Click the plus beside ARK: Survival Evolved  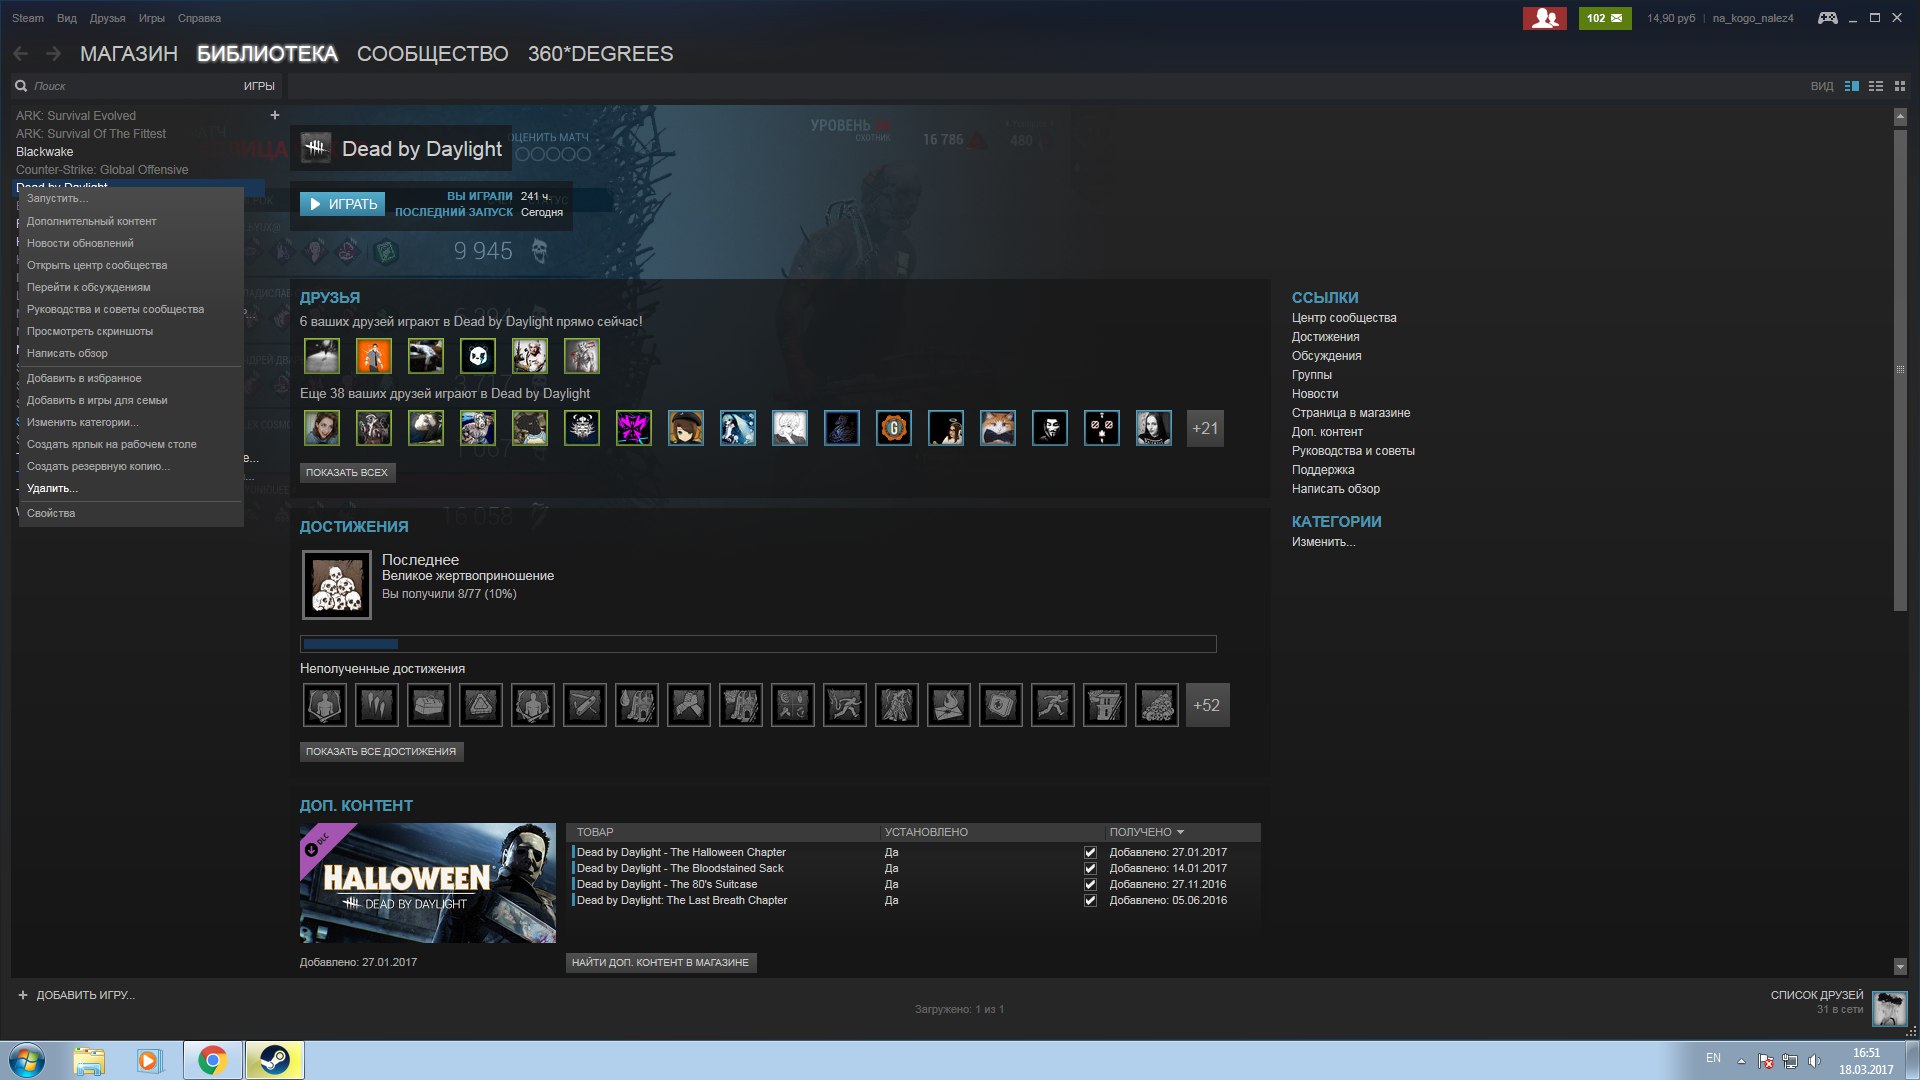(275, 115)
